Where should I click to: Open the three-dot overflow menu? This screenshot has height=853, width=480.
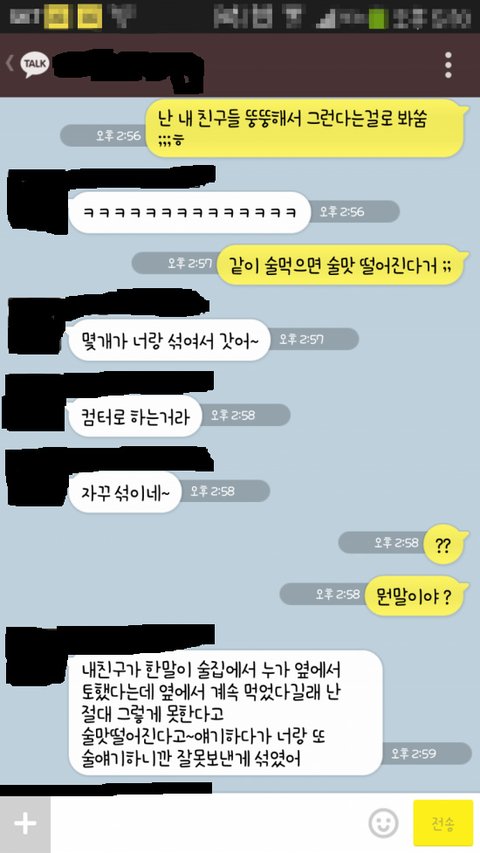(x=448, y=65)
